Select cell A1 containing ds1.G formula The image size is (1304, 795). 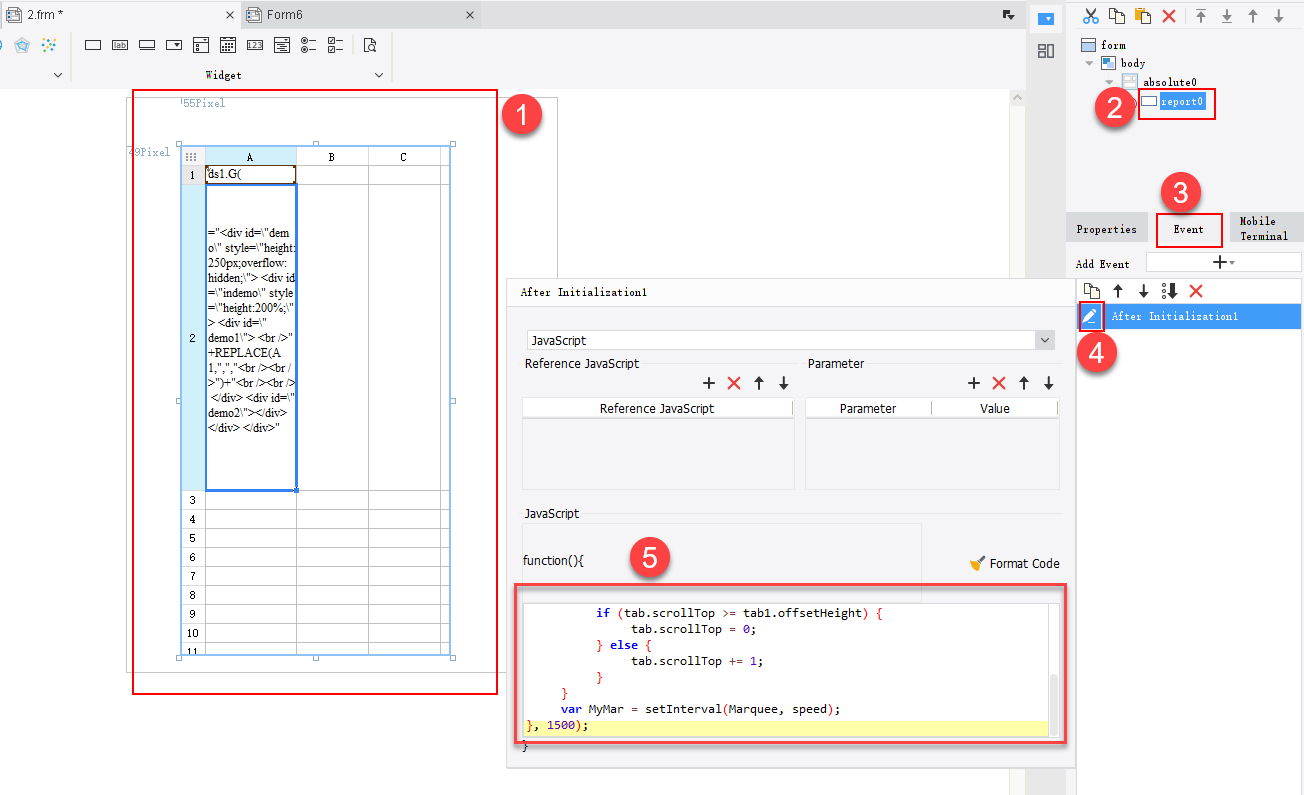249,173
